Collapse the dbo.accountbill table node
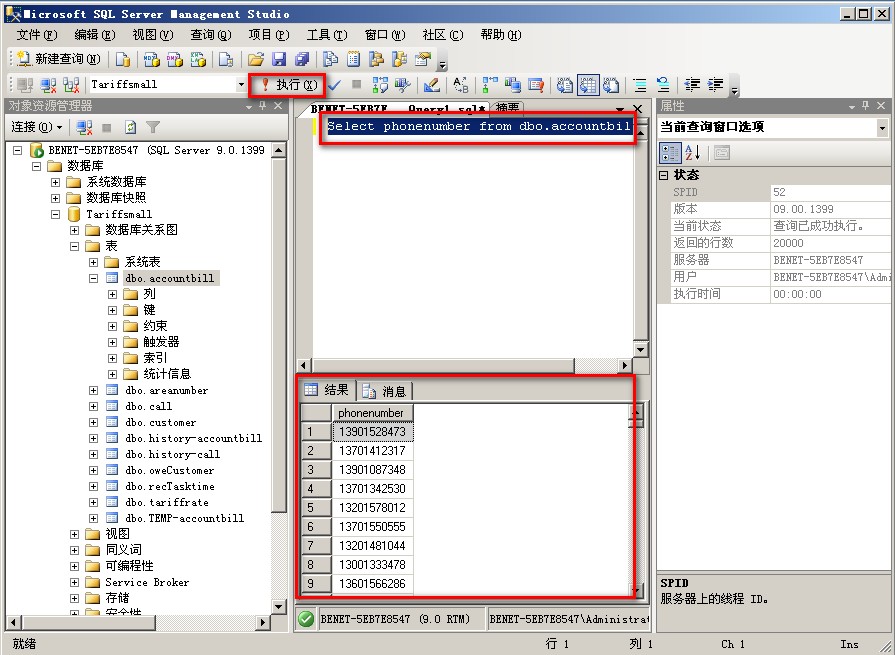Image resolution: width=895 pixels, height=655 pixels. coord(93,278)
